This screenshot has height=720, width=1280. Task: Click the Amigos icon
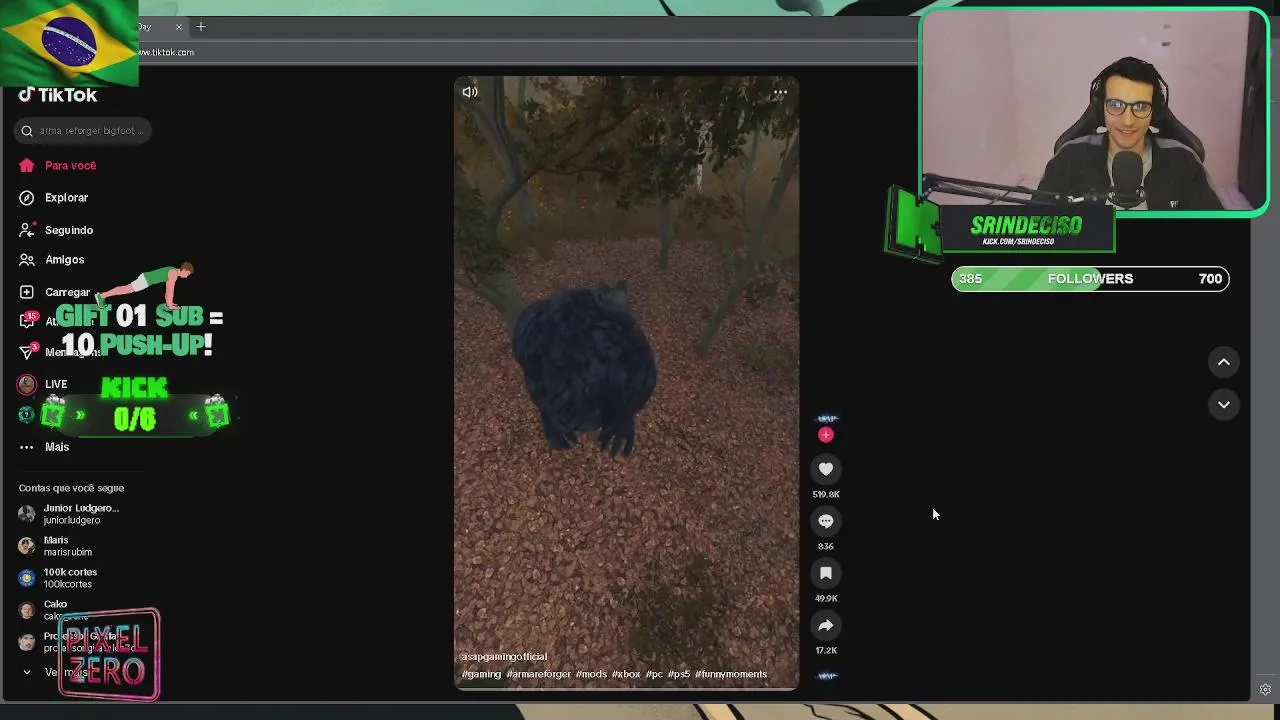(27, 260)
